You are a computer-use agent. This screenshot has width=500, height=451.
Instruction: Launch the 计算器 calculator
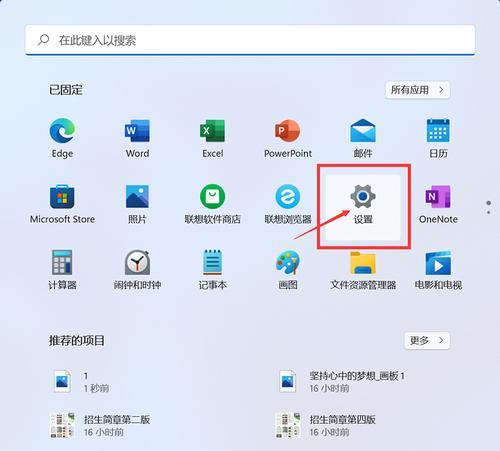click(x=62, y=269)
